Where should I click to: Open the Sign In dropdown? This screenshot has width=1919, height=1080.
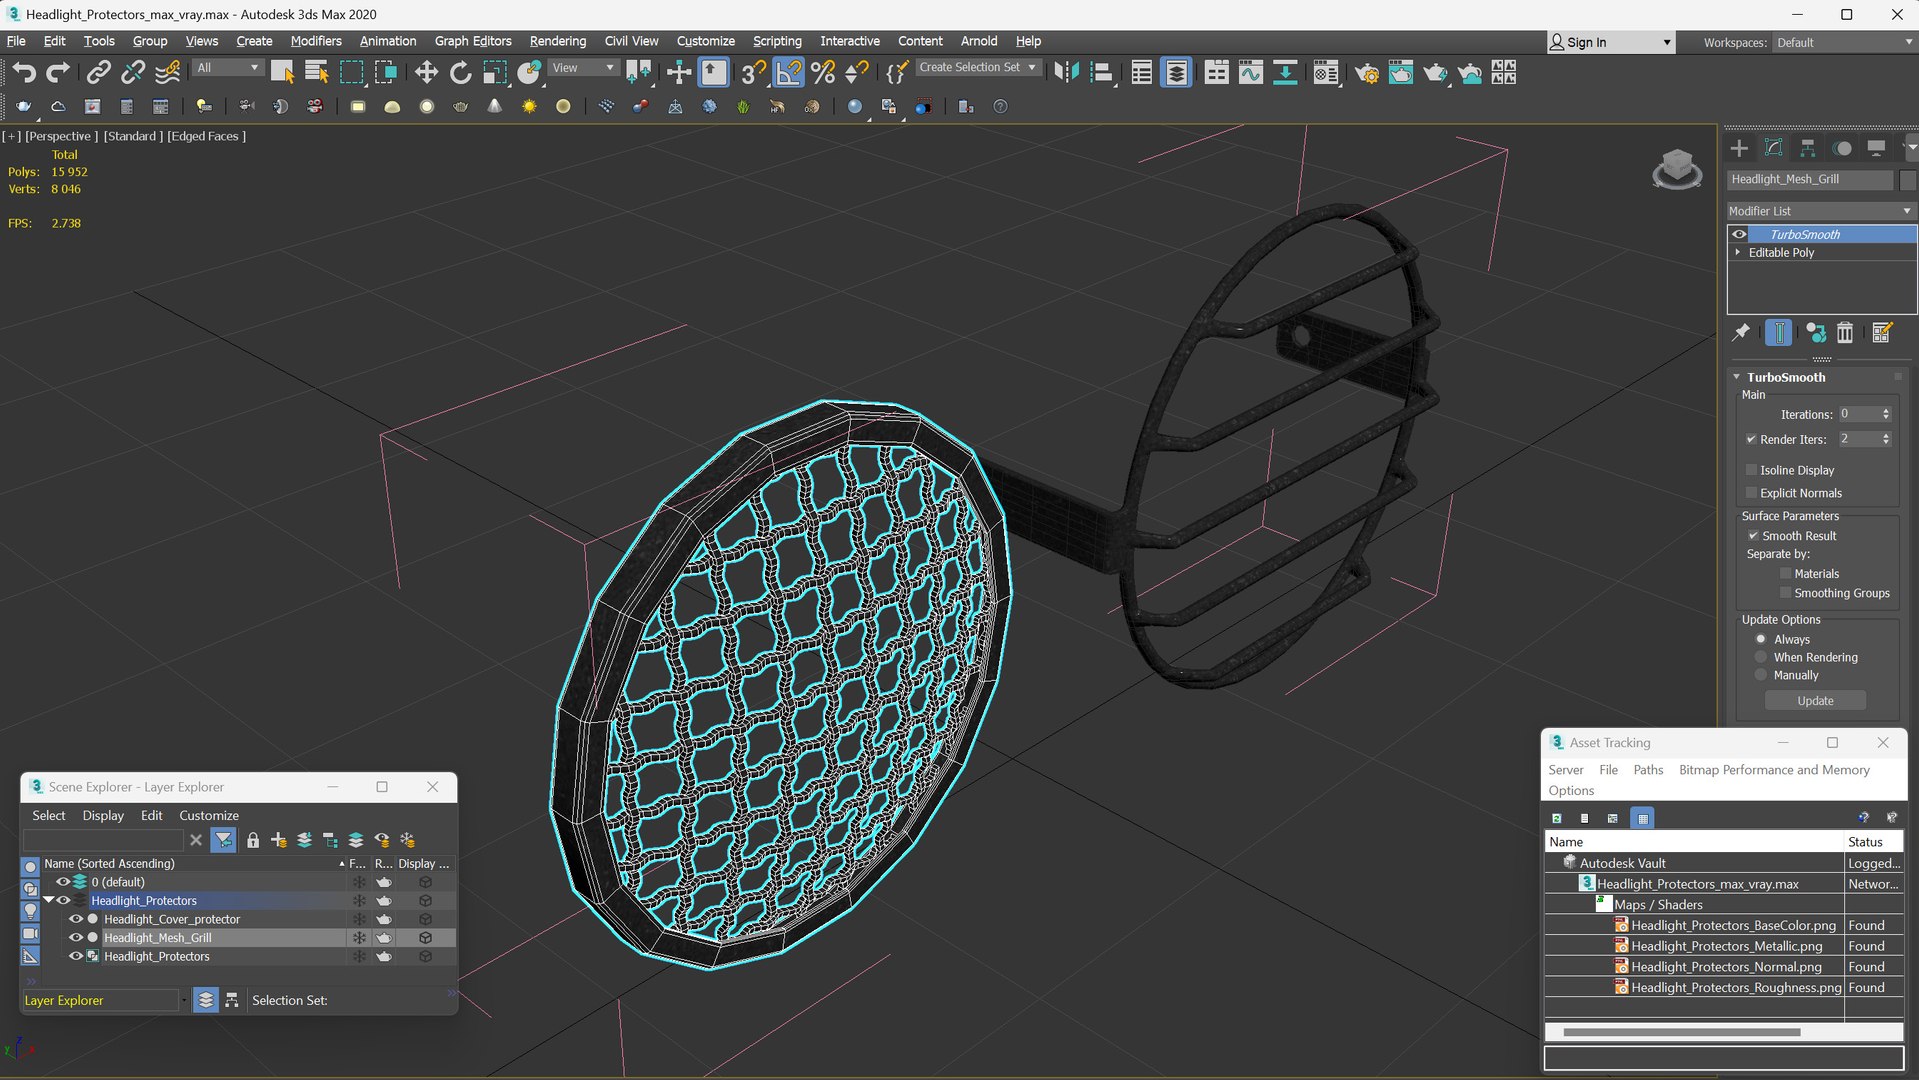[1610, 42]
